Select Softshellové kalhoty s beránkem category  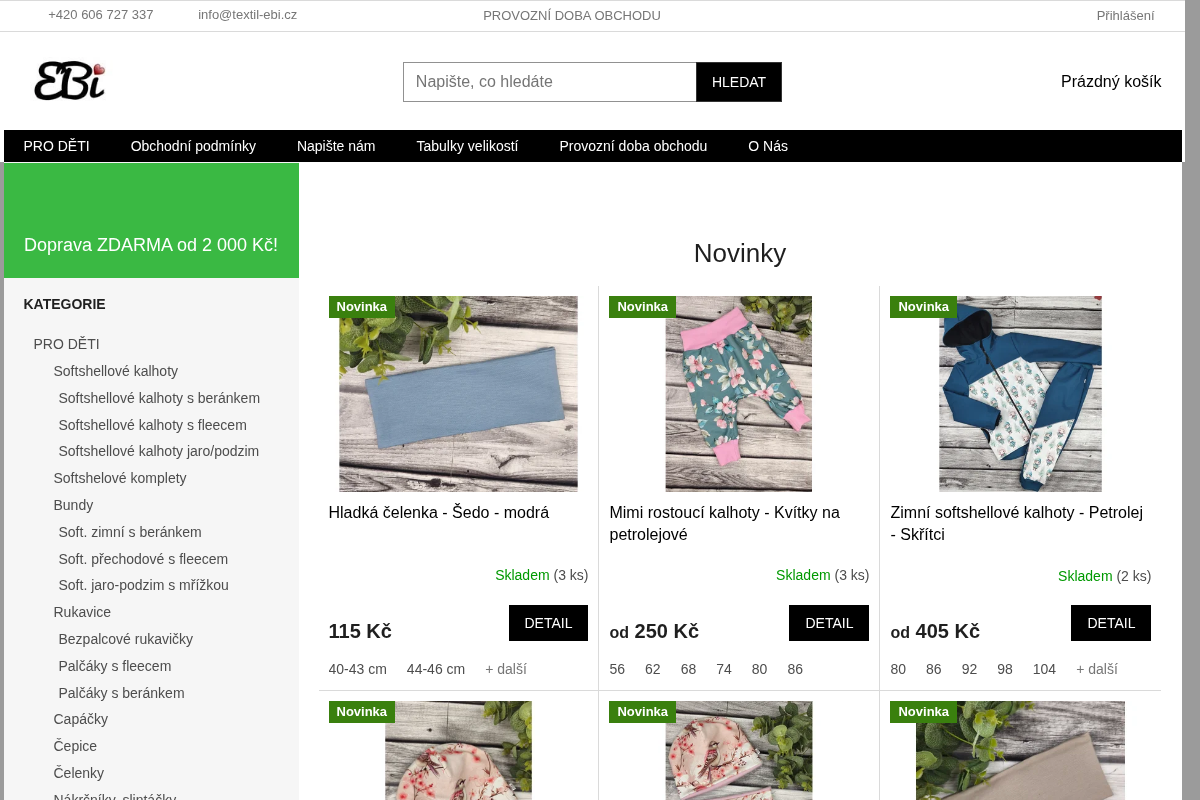click(159, 398)
